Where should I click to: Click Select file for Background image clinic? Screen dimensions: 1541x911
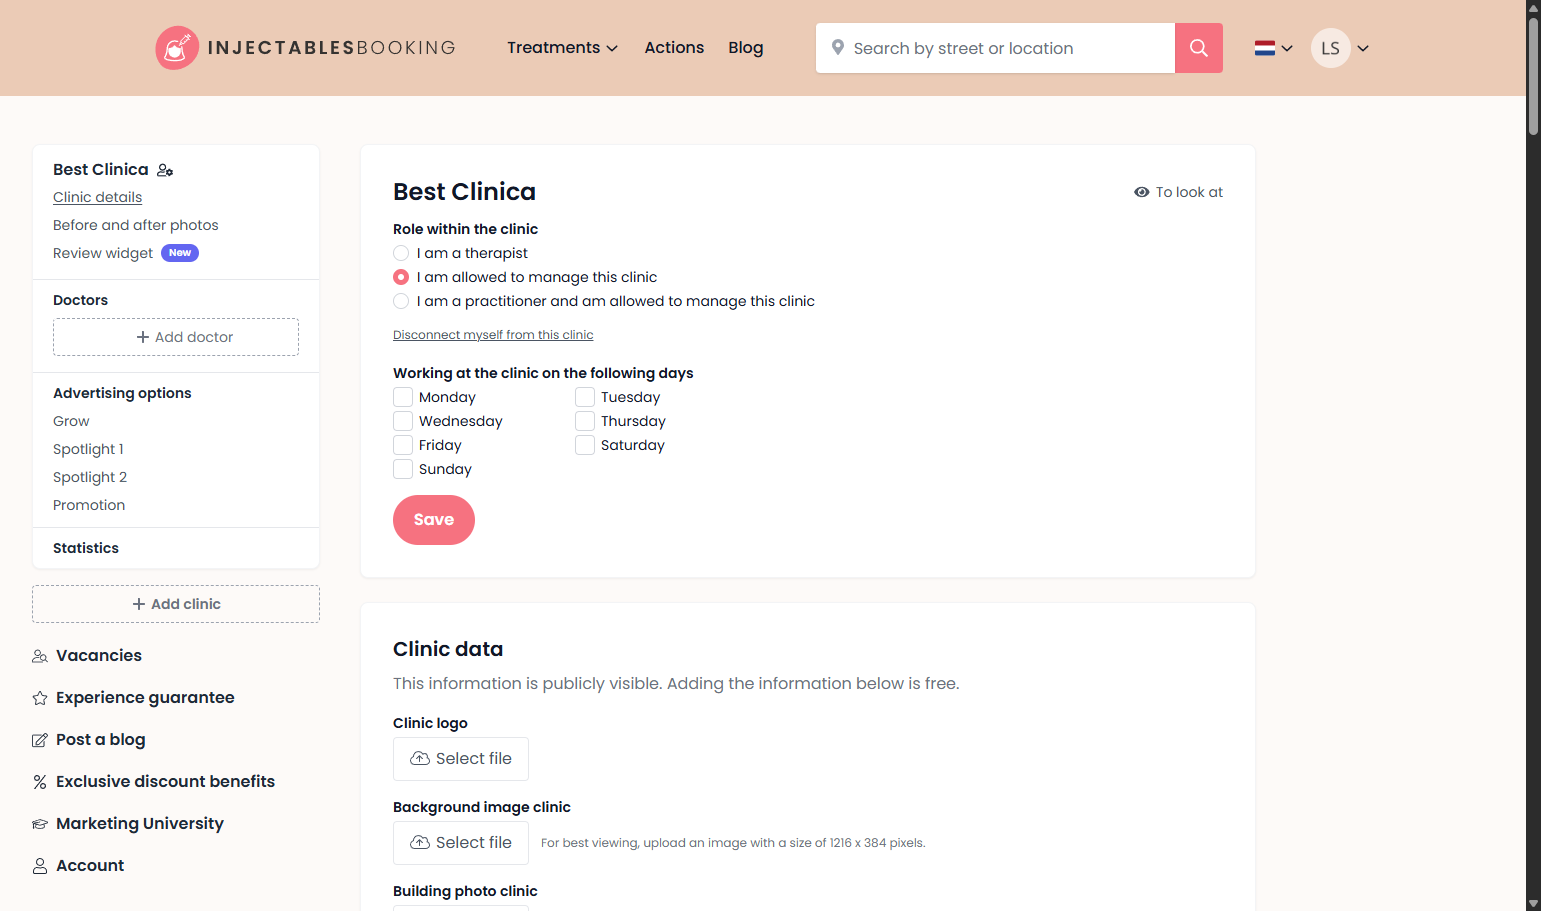461,843
